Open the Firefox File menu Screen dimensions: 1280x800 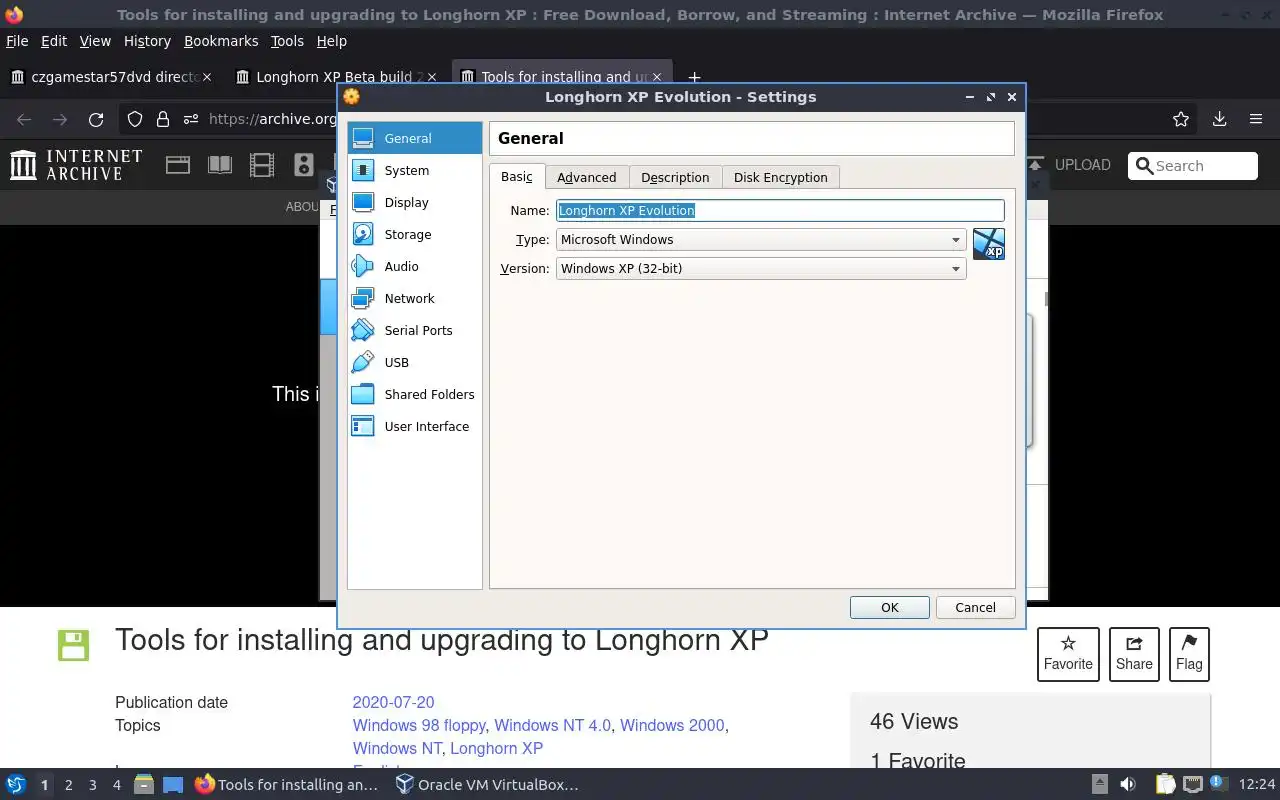[x=17, y=41]
